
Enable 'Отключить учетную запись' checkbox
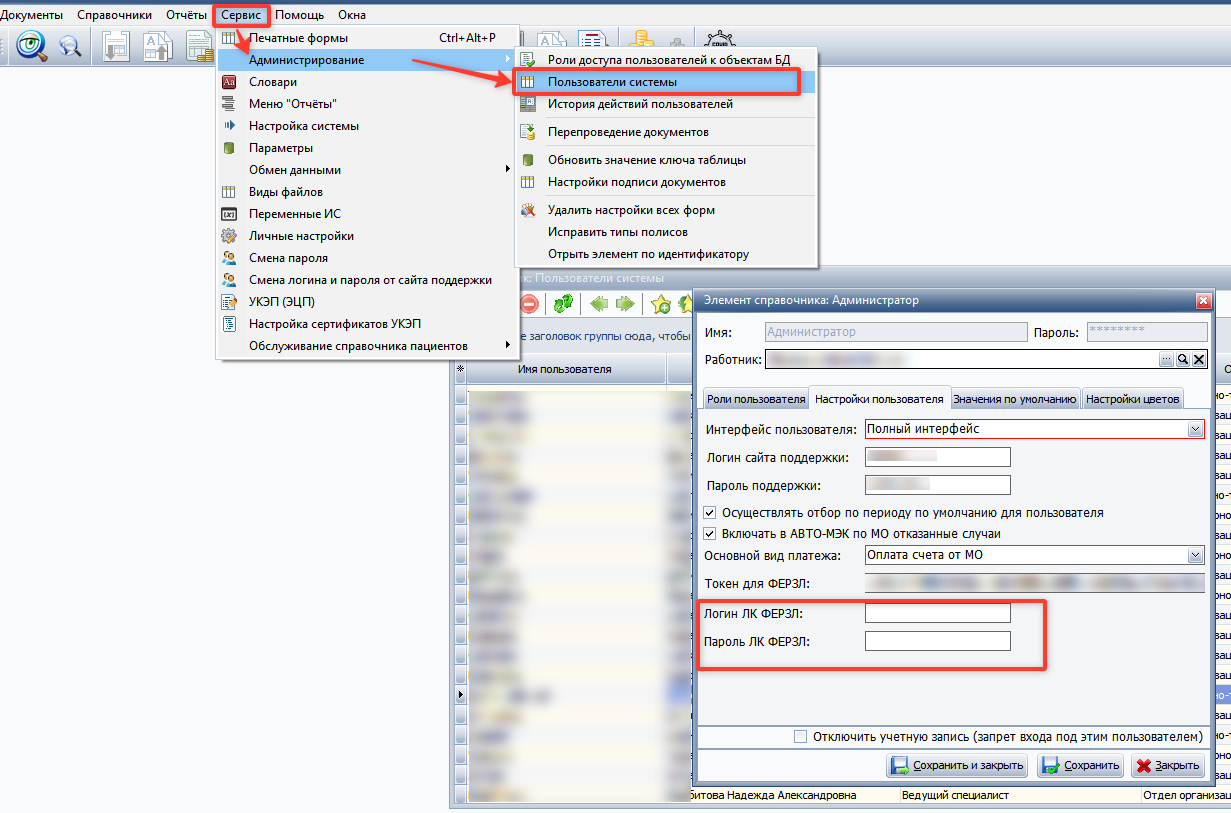(x=800, y=736)
